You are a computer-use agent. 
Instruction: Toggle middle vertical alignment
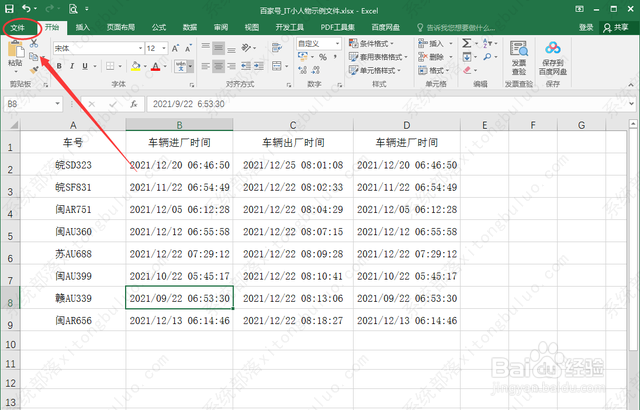click(218, 48)
